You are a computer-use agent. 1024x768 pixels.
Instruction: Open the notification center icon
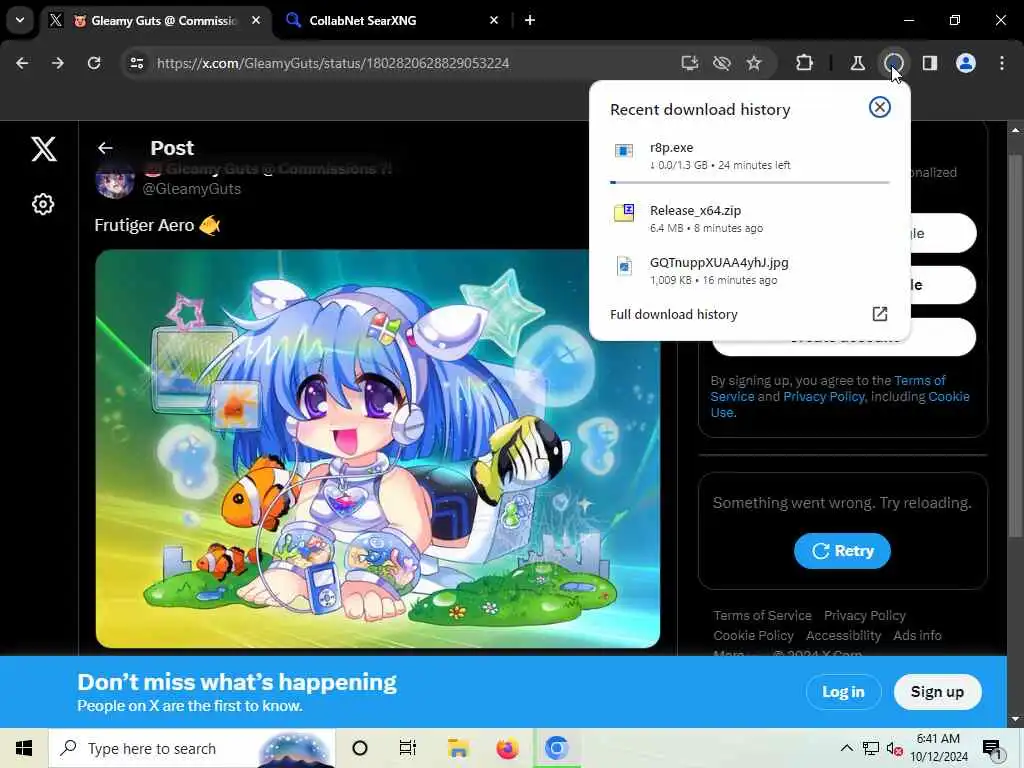coord(992,748)
